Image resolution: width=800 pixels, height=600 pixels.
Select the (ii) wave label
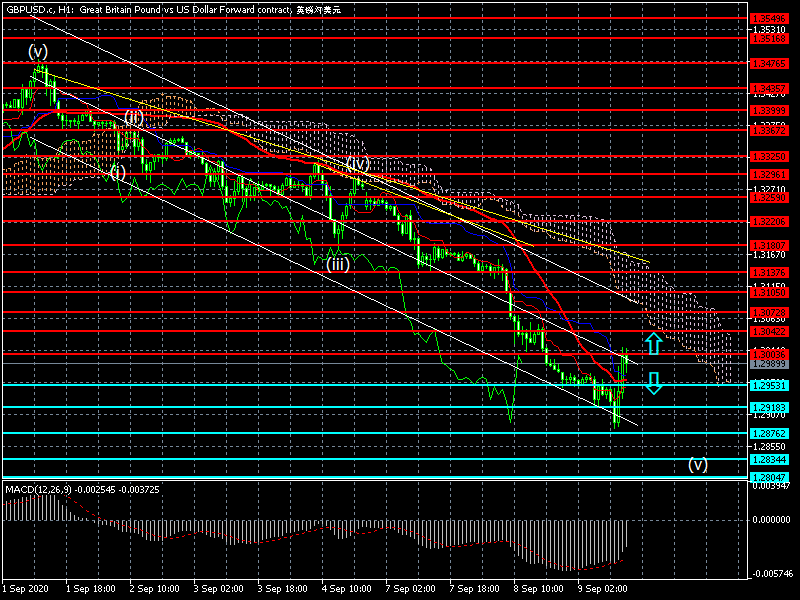pyautogui.click(x=134, y=117)
